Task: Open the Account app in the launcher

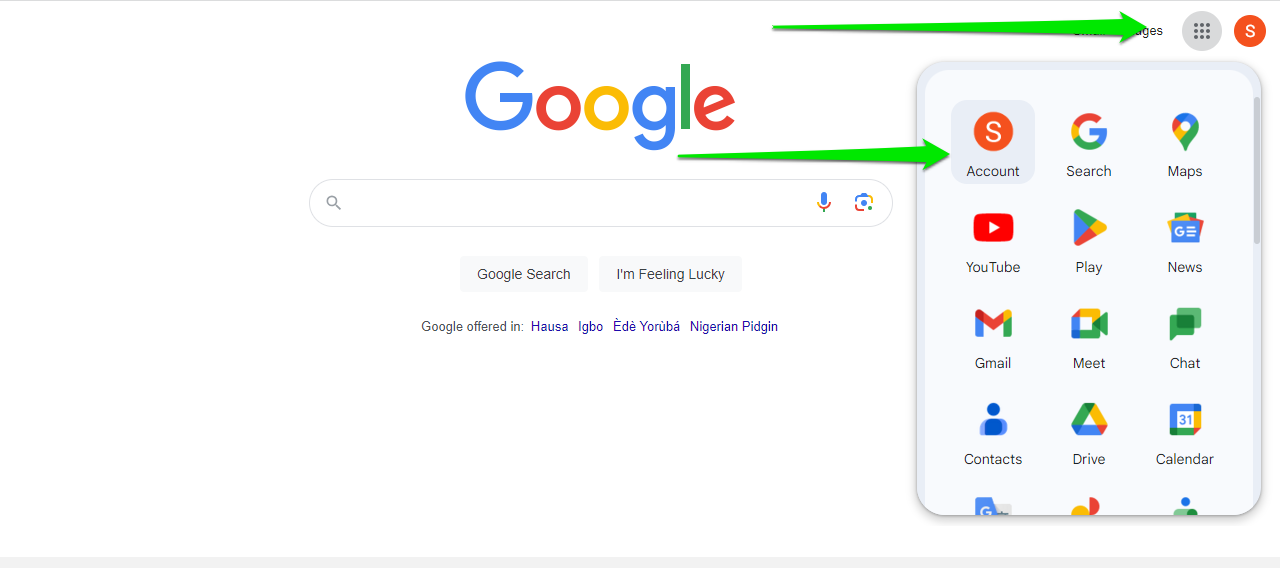Action: pyautogui.click(x=993, y=142)
